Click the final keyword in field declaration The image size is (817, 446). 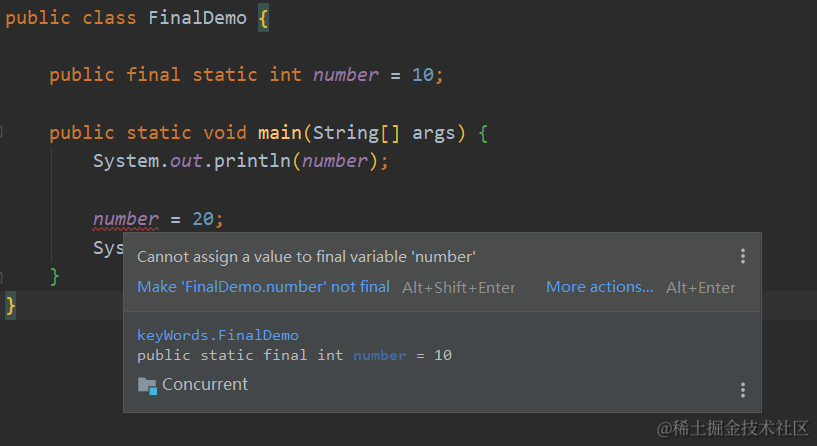[153, 75]
